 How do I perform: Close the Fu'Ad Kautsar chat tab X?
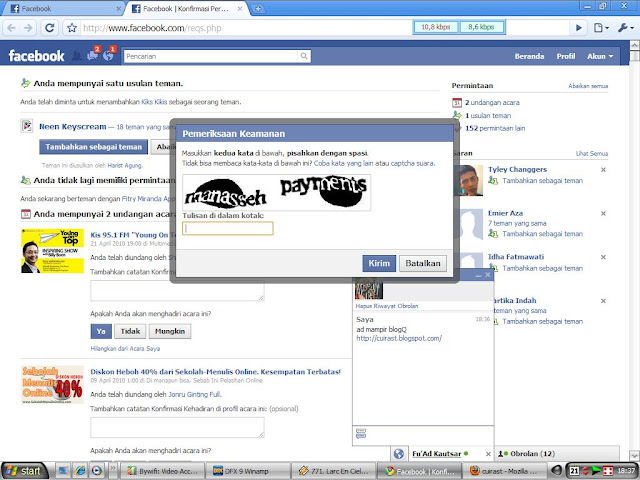[488, 454]
